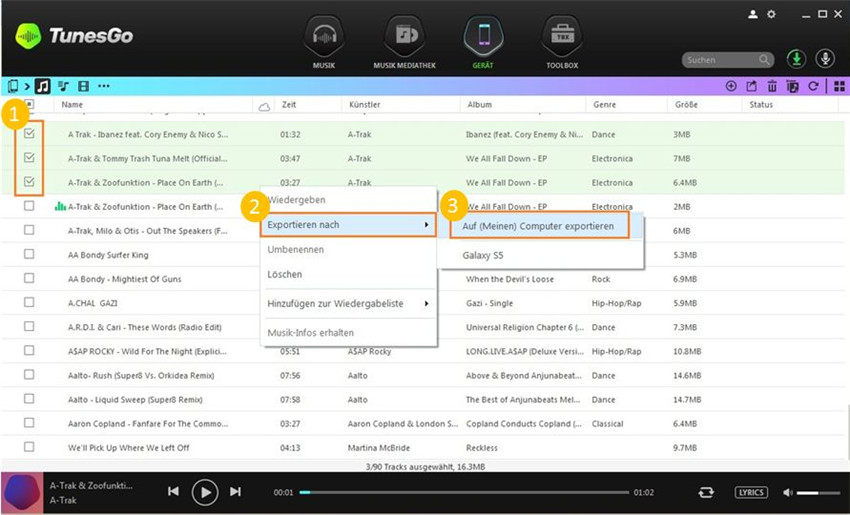Select the playlist category icon
Viewport: 850px width, 515px height.
[63, 86]
